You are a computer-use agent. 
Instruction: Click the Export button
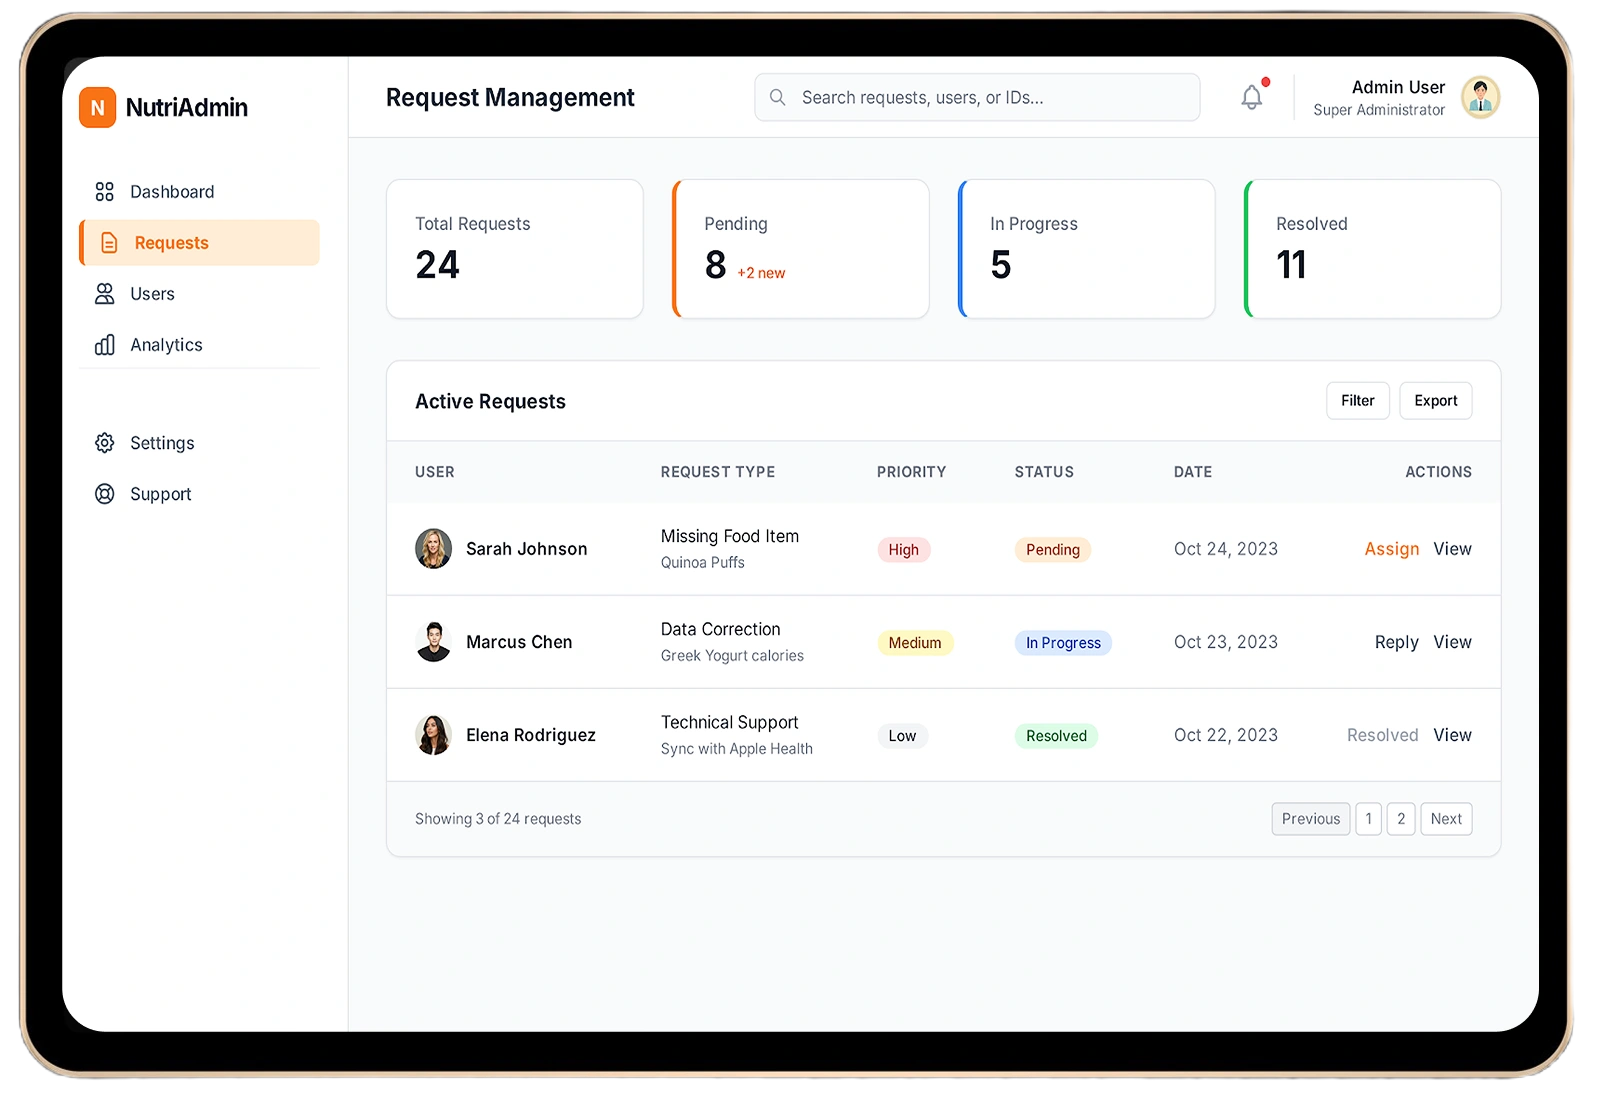[x=1435, y=401]
